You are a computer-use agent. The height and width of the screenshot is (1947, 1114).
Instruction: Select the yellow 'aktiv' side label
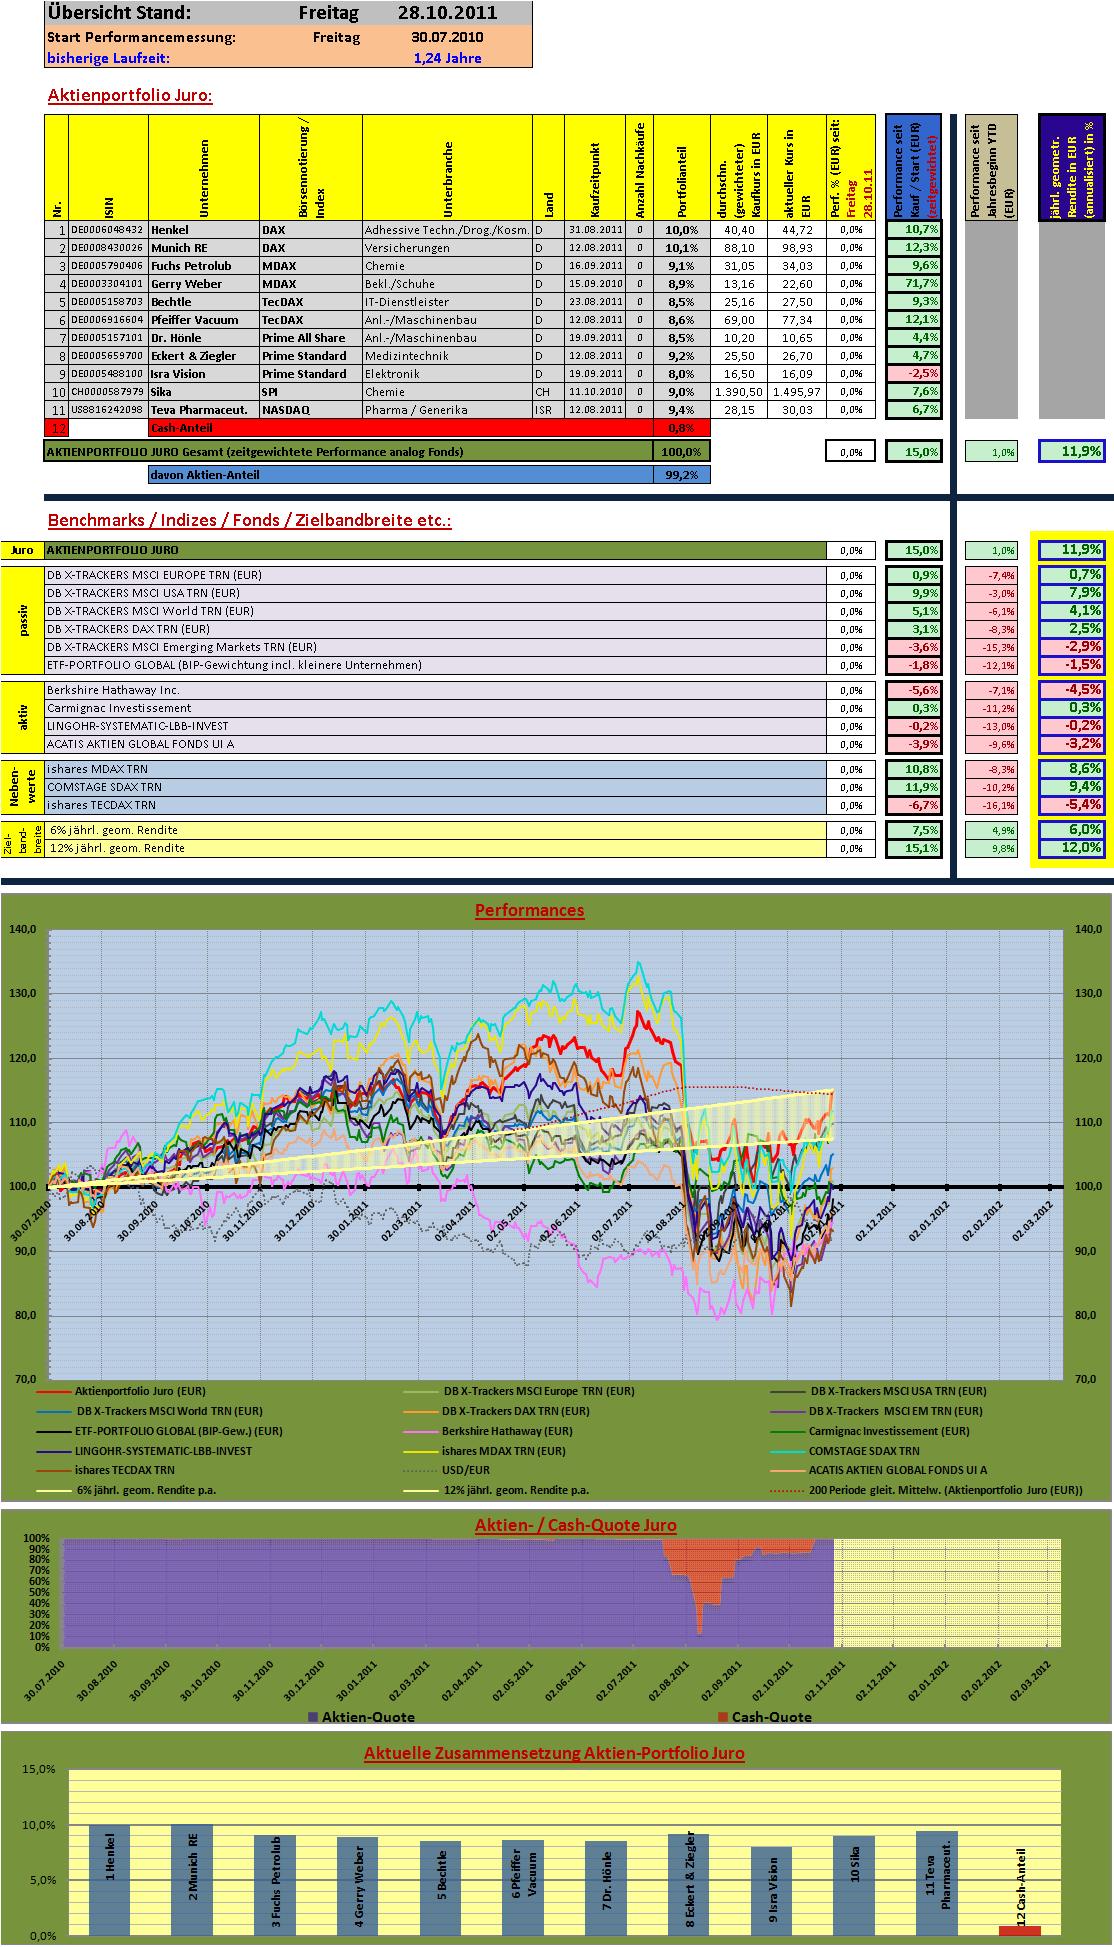point(23,717)
